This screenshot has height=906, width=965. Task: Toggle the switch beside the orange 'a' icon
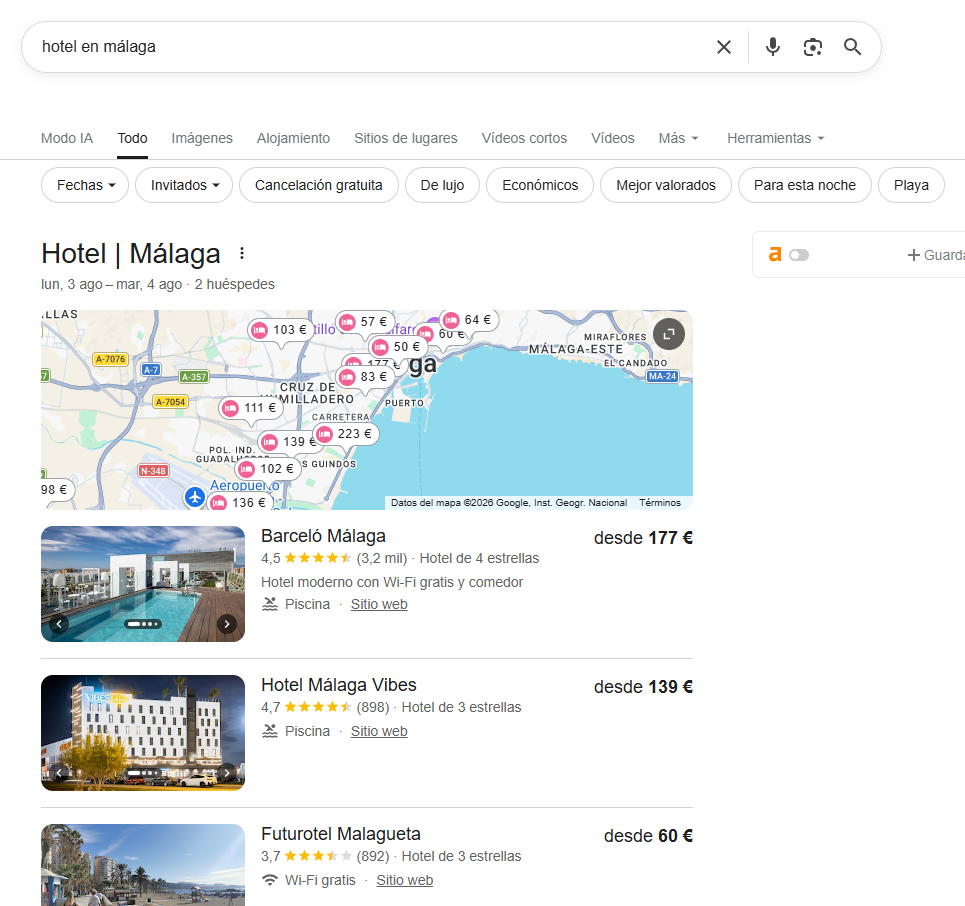pyautogui.click(x=799, y=255)
